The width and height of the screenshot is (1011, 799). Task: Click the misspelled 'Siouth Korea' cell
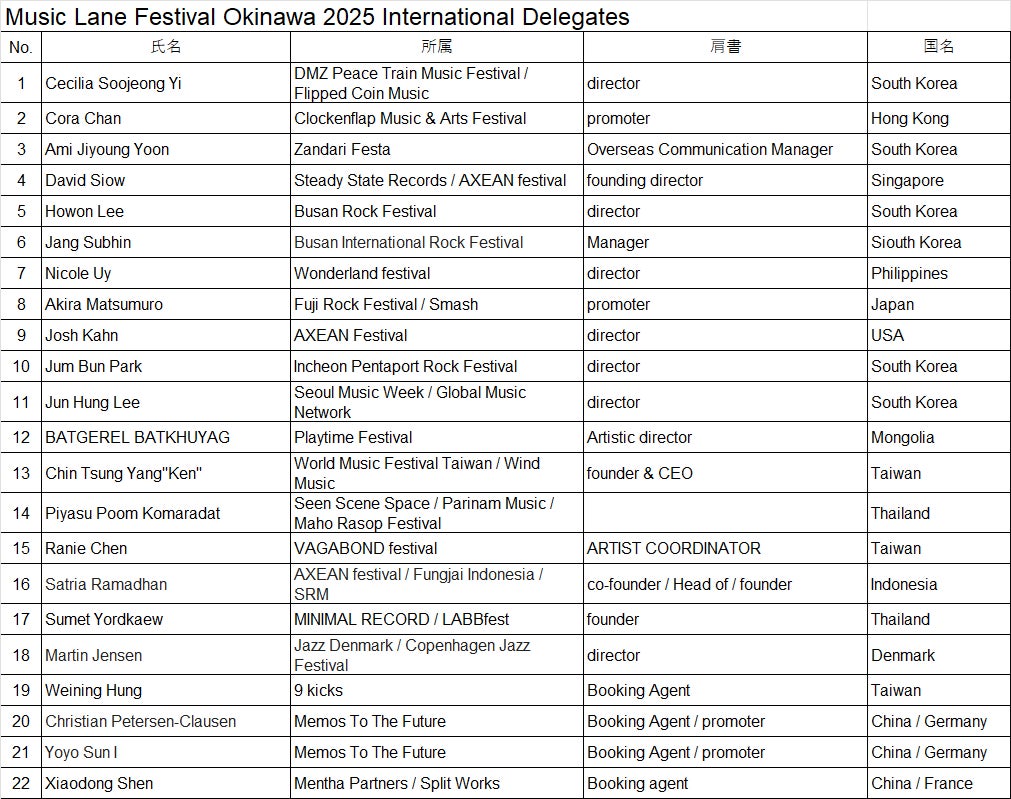point(939,242)
